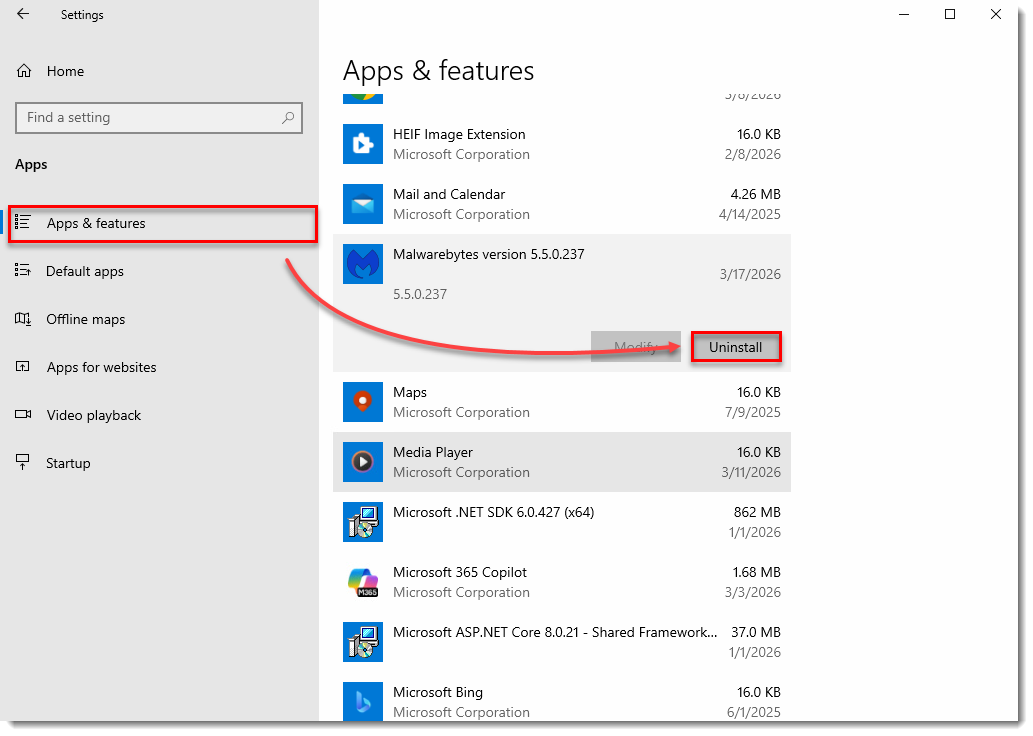Uninstall Malwarebytes with the Uninstall button

pos(736,347)
